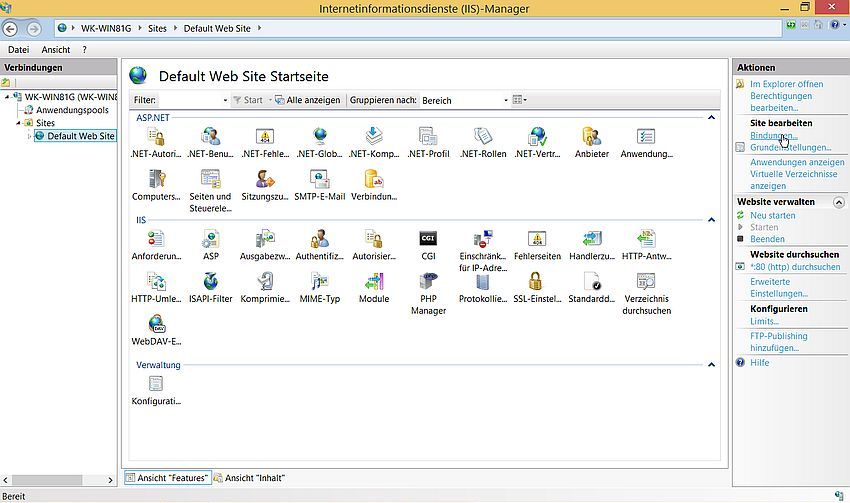This screenshot has width=850, height=503.
Task: Open the Filter combo box dropdown
Action: tap(225, 100)
